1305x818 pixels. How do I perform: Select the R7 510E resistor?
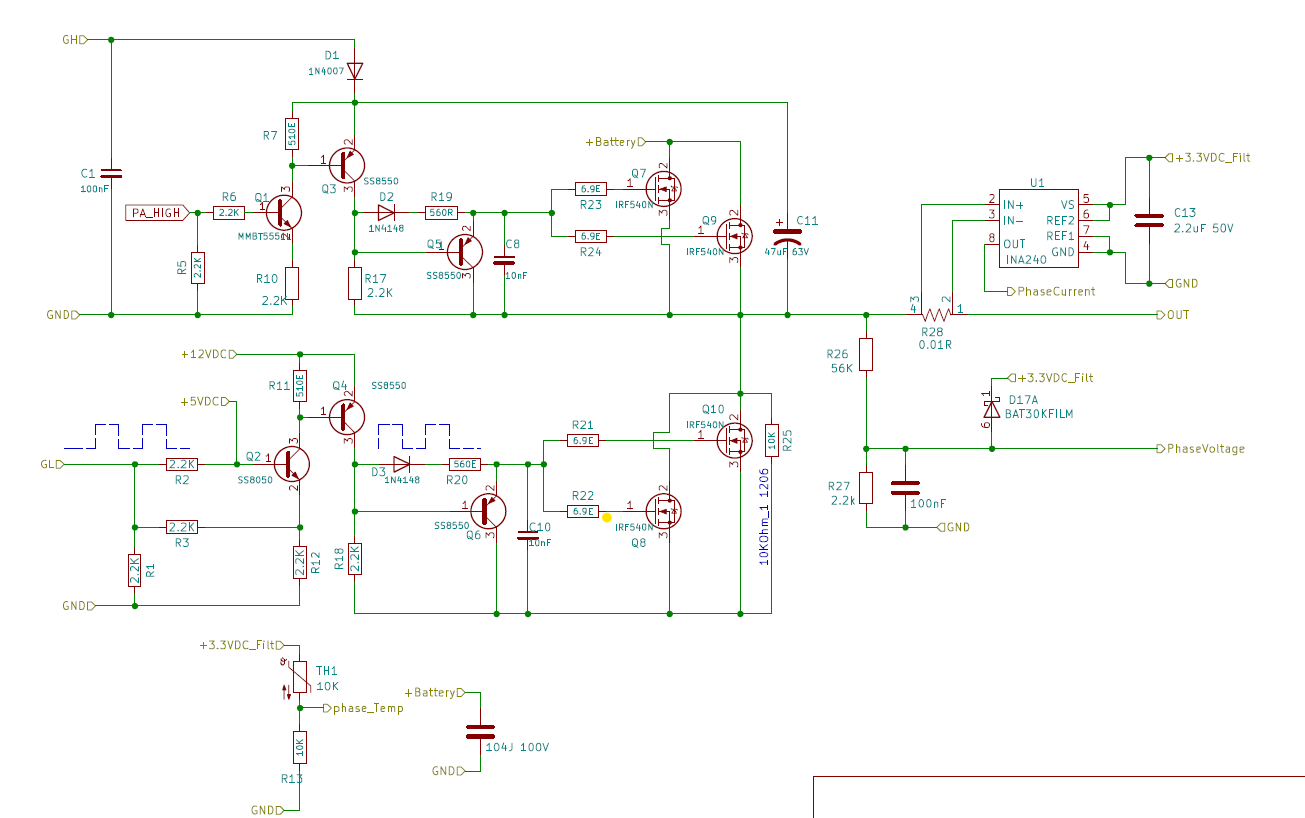click(x=292, y=134)
